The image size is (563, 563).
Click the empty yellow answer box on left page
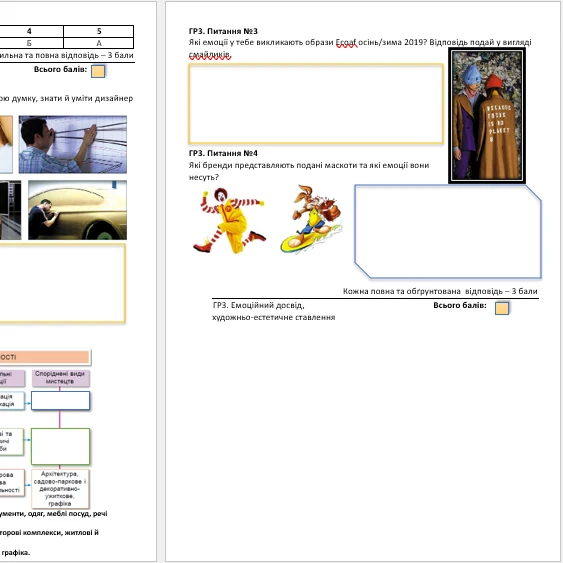tap(62, 283)
